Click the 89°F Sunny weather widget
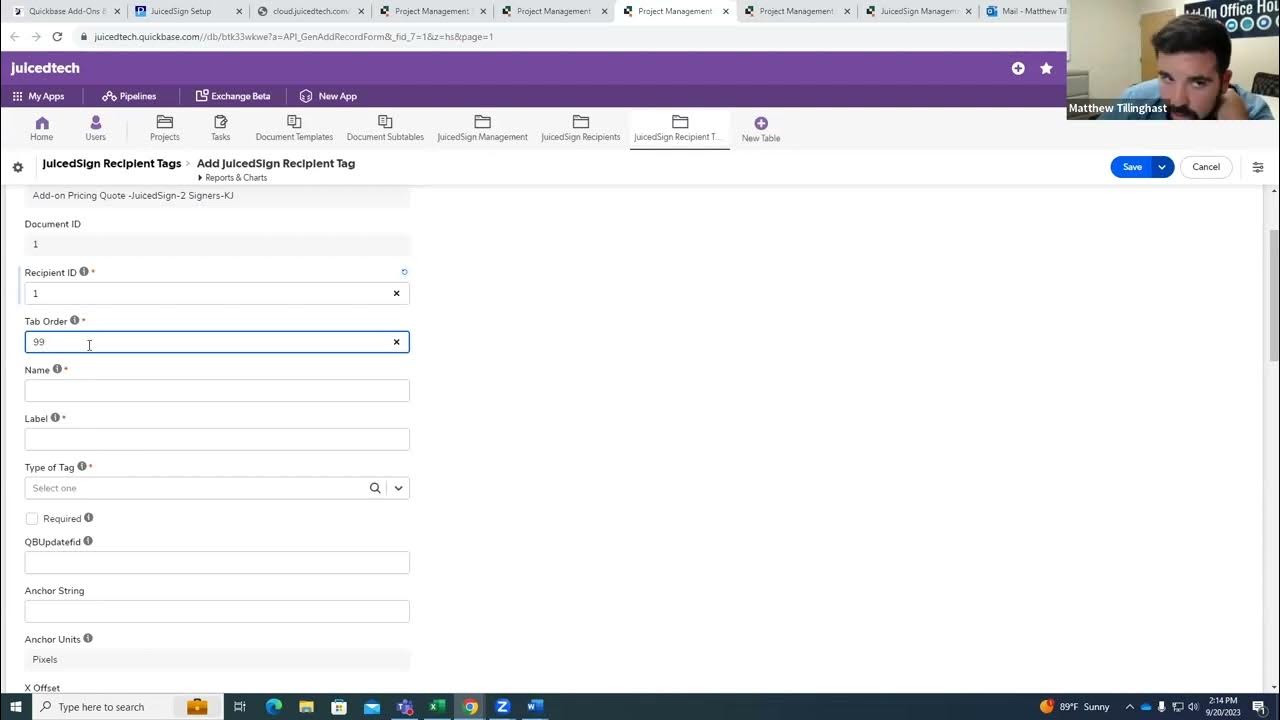The image size is (1280, 720). coord(1077,707)
